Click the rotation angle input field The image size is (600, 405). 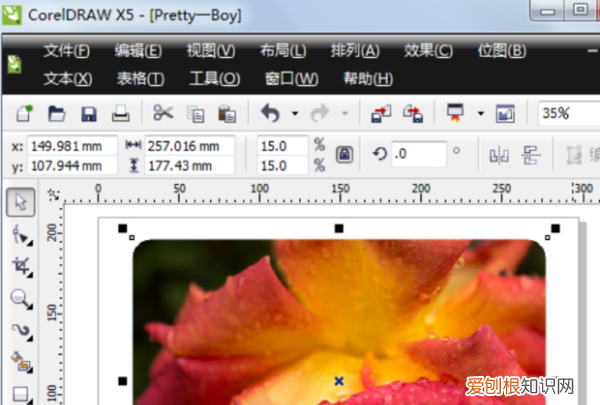[x=418, y=154]
